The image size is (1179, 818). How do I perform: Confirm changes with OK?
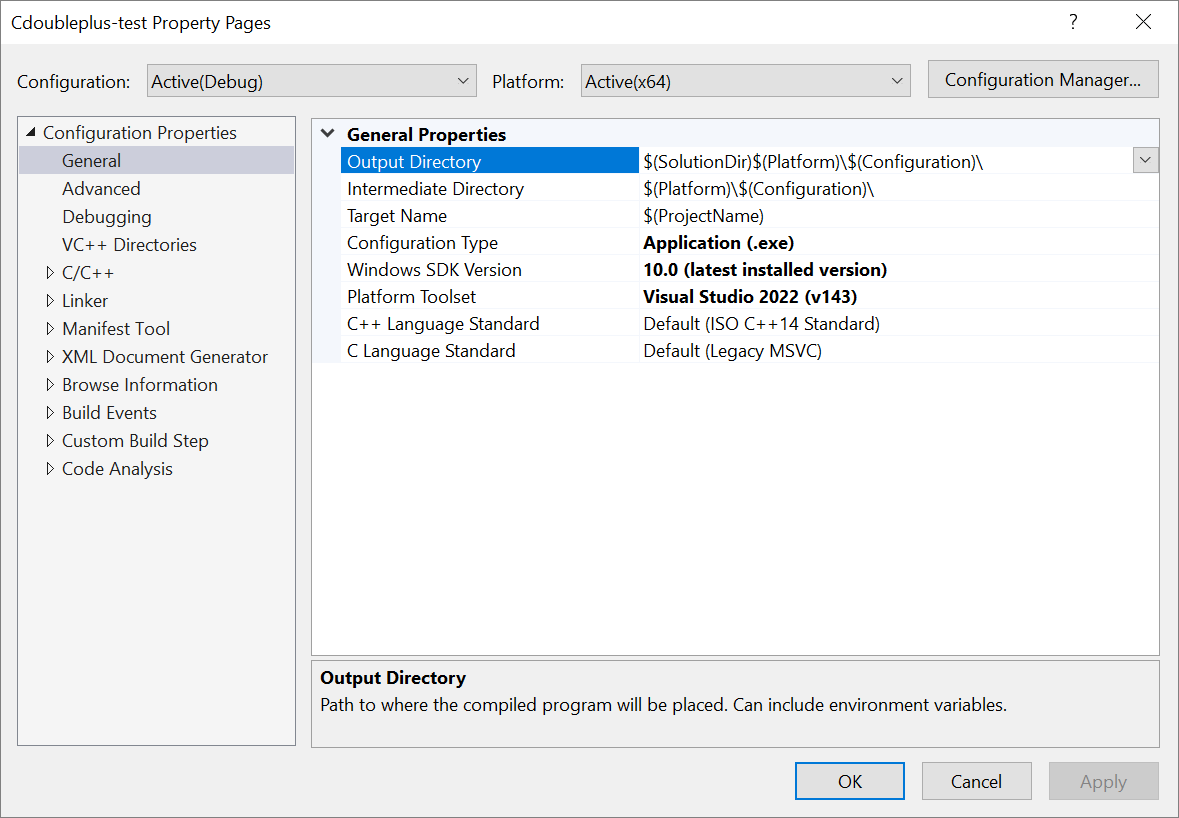[849, 781]
